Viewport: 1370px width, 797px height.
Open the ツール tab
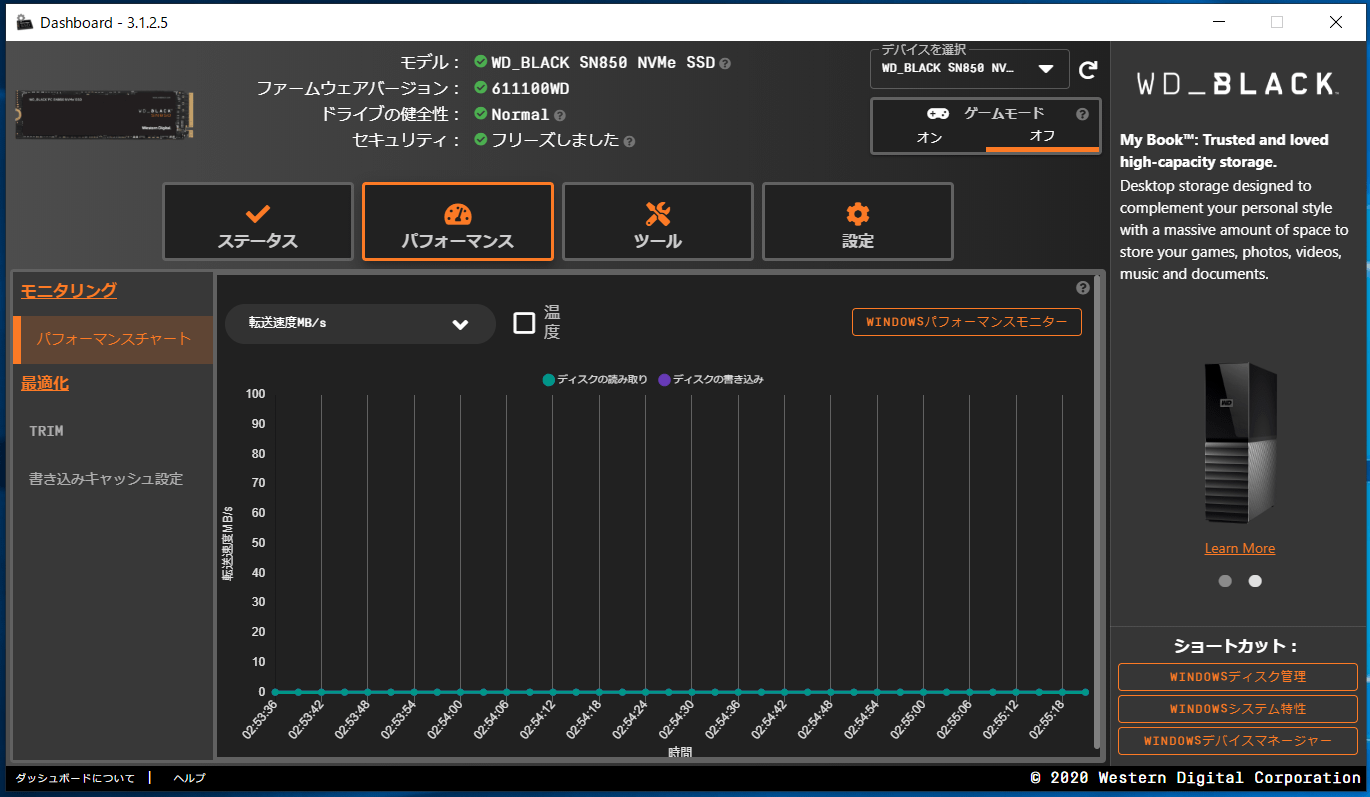pos(658,222)
